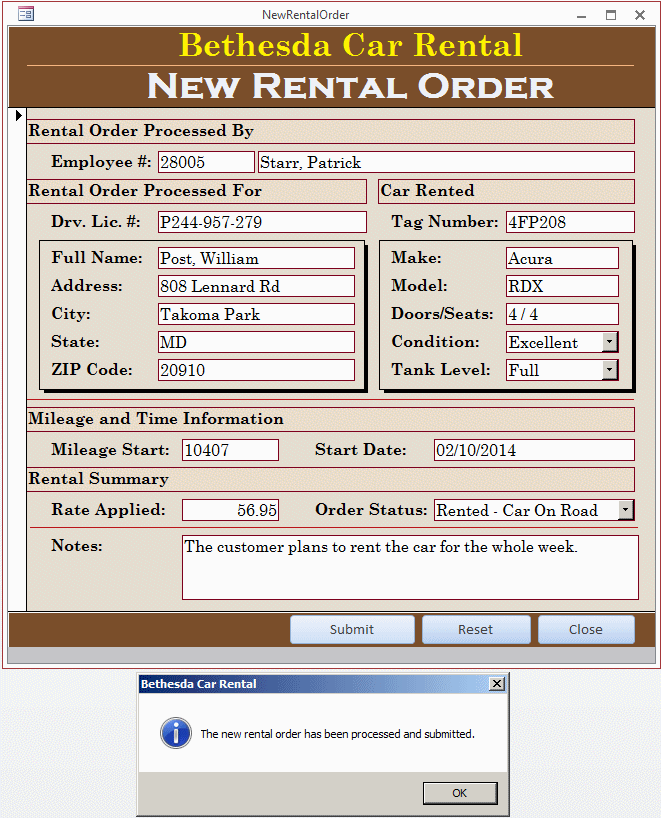Click the Rental Summary section header

[x=331, y=479]
